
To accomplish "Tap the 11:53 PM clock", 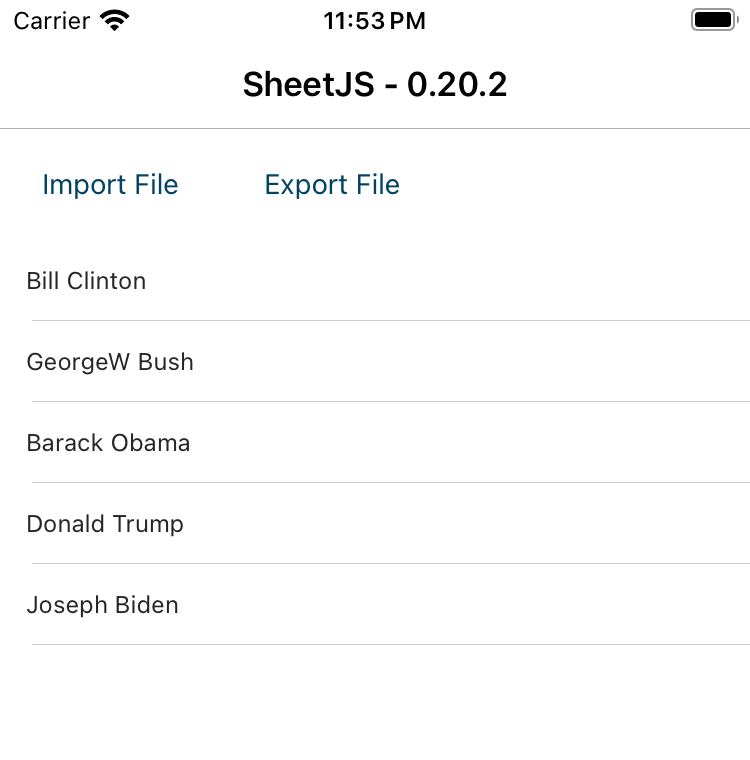I will pyautogui.click(x=375, y=21).
